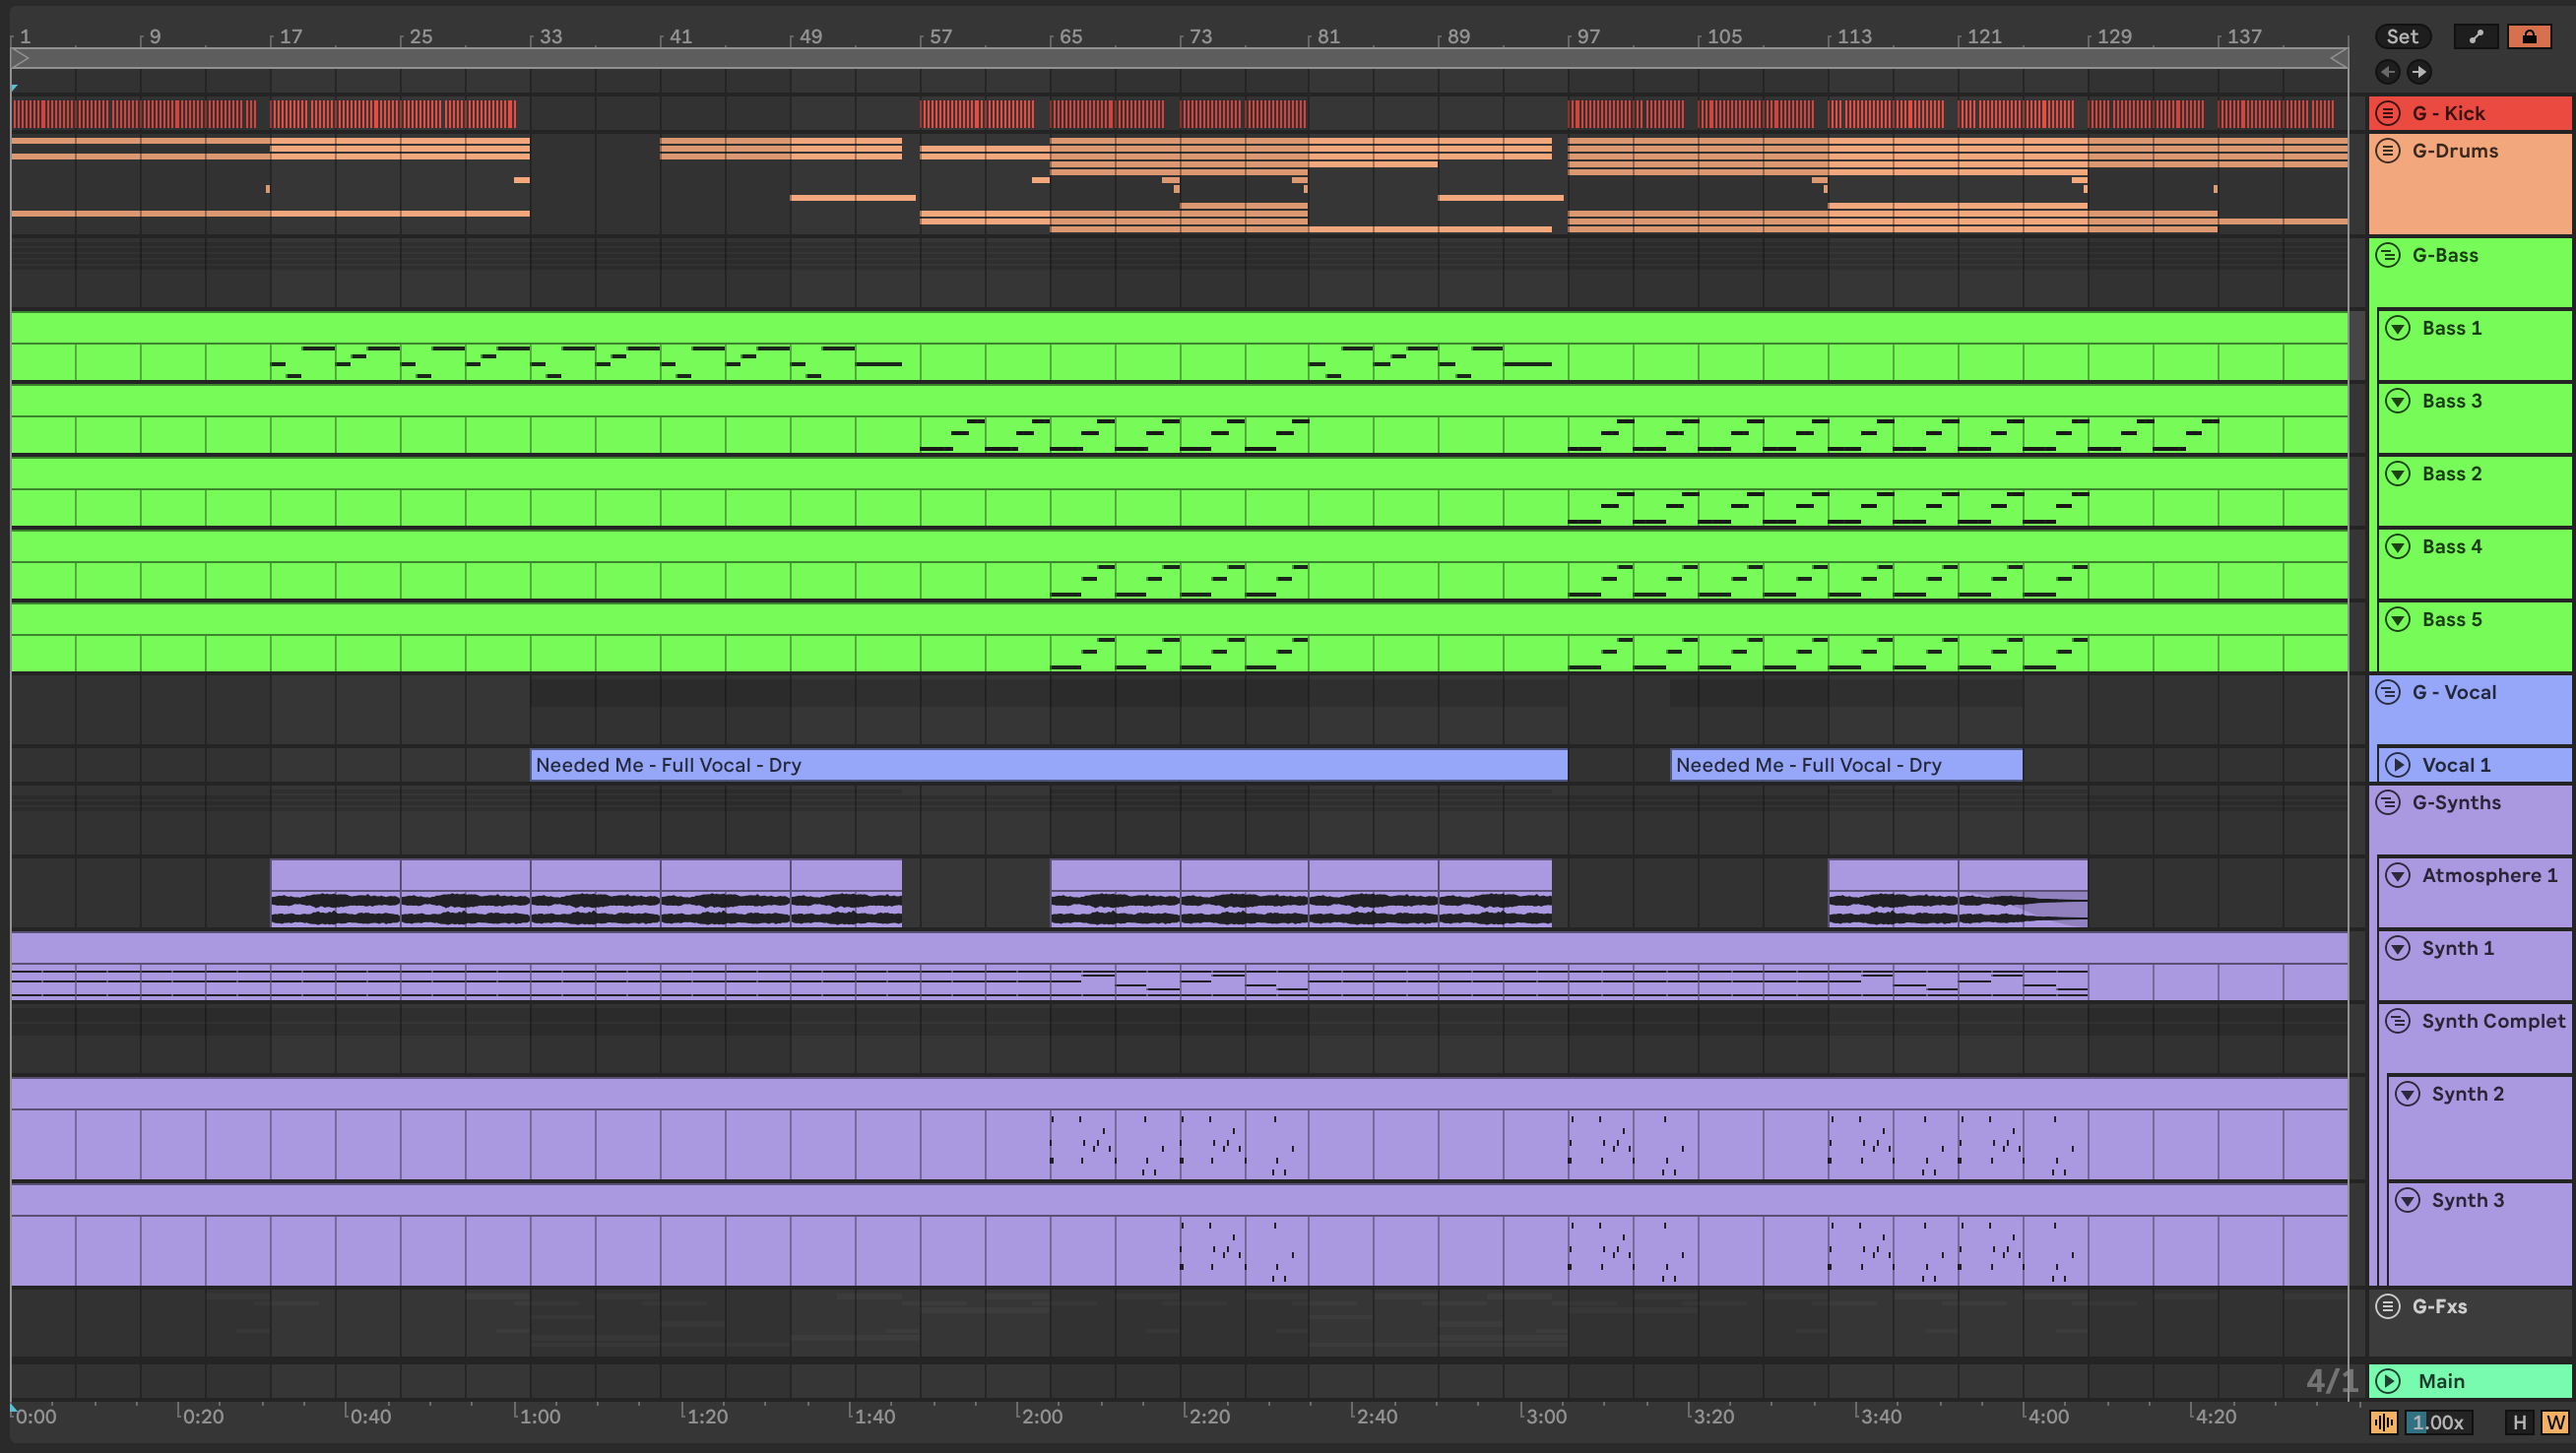Unfold the Atmosphere 1 track arrow
The image size is (2576, 1453).
tap(2398, 875)
